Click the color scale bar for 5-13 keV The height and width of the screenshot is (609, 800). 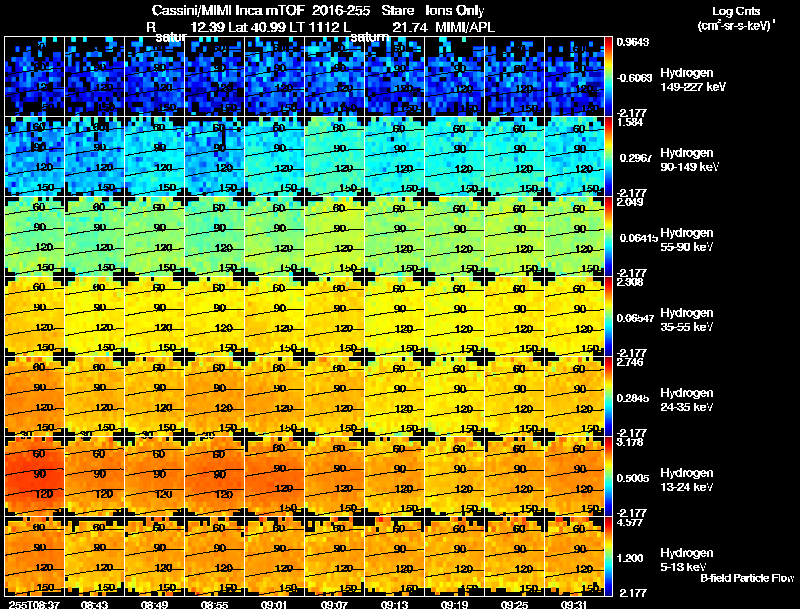[x=608, y=557]
